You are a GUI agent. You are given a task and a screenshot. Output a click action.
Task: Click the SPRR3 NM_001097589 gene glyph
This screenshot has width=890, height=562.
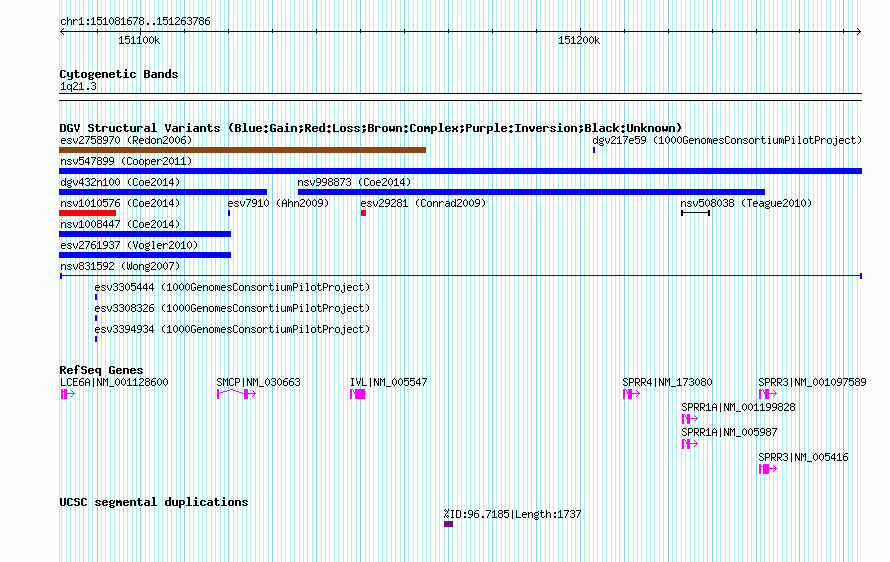click(768, 394)
